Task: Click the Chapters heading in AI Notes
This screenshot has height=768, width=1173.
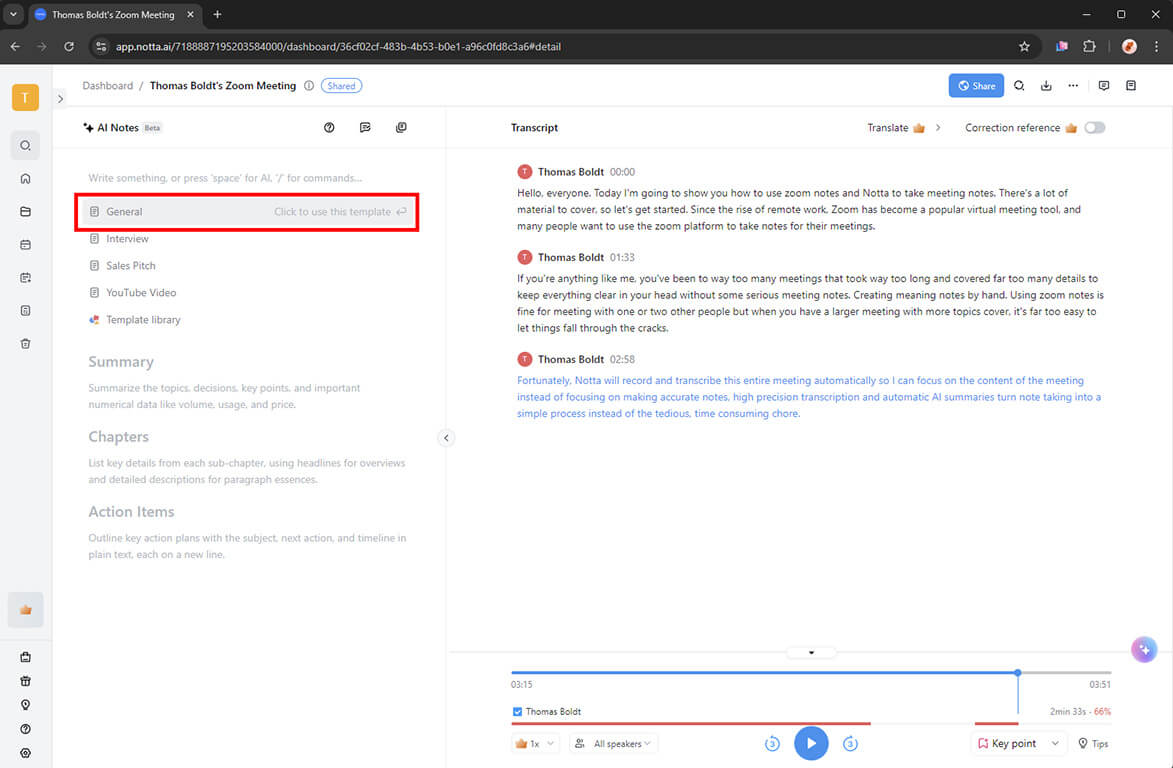Action: 118,437
